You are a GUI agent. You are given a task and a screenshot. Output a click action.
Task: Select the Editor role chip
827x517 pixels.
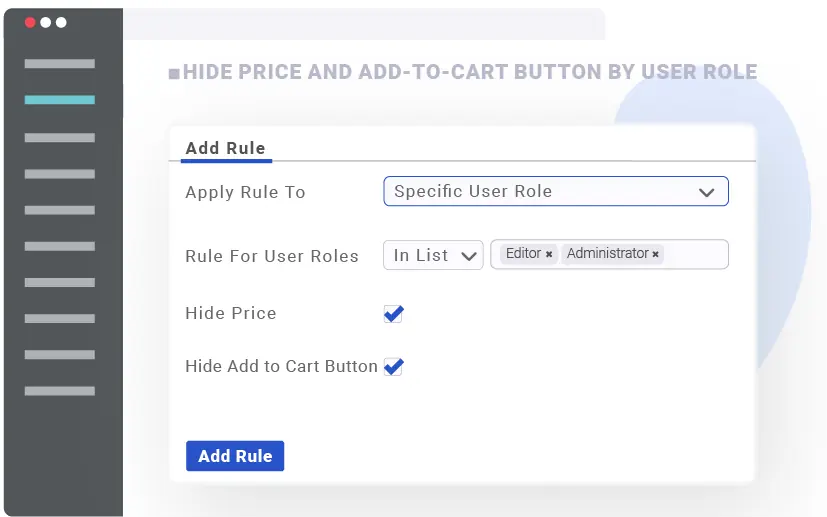pyautogui.click(x=523, y=254)
